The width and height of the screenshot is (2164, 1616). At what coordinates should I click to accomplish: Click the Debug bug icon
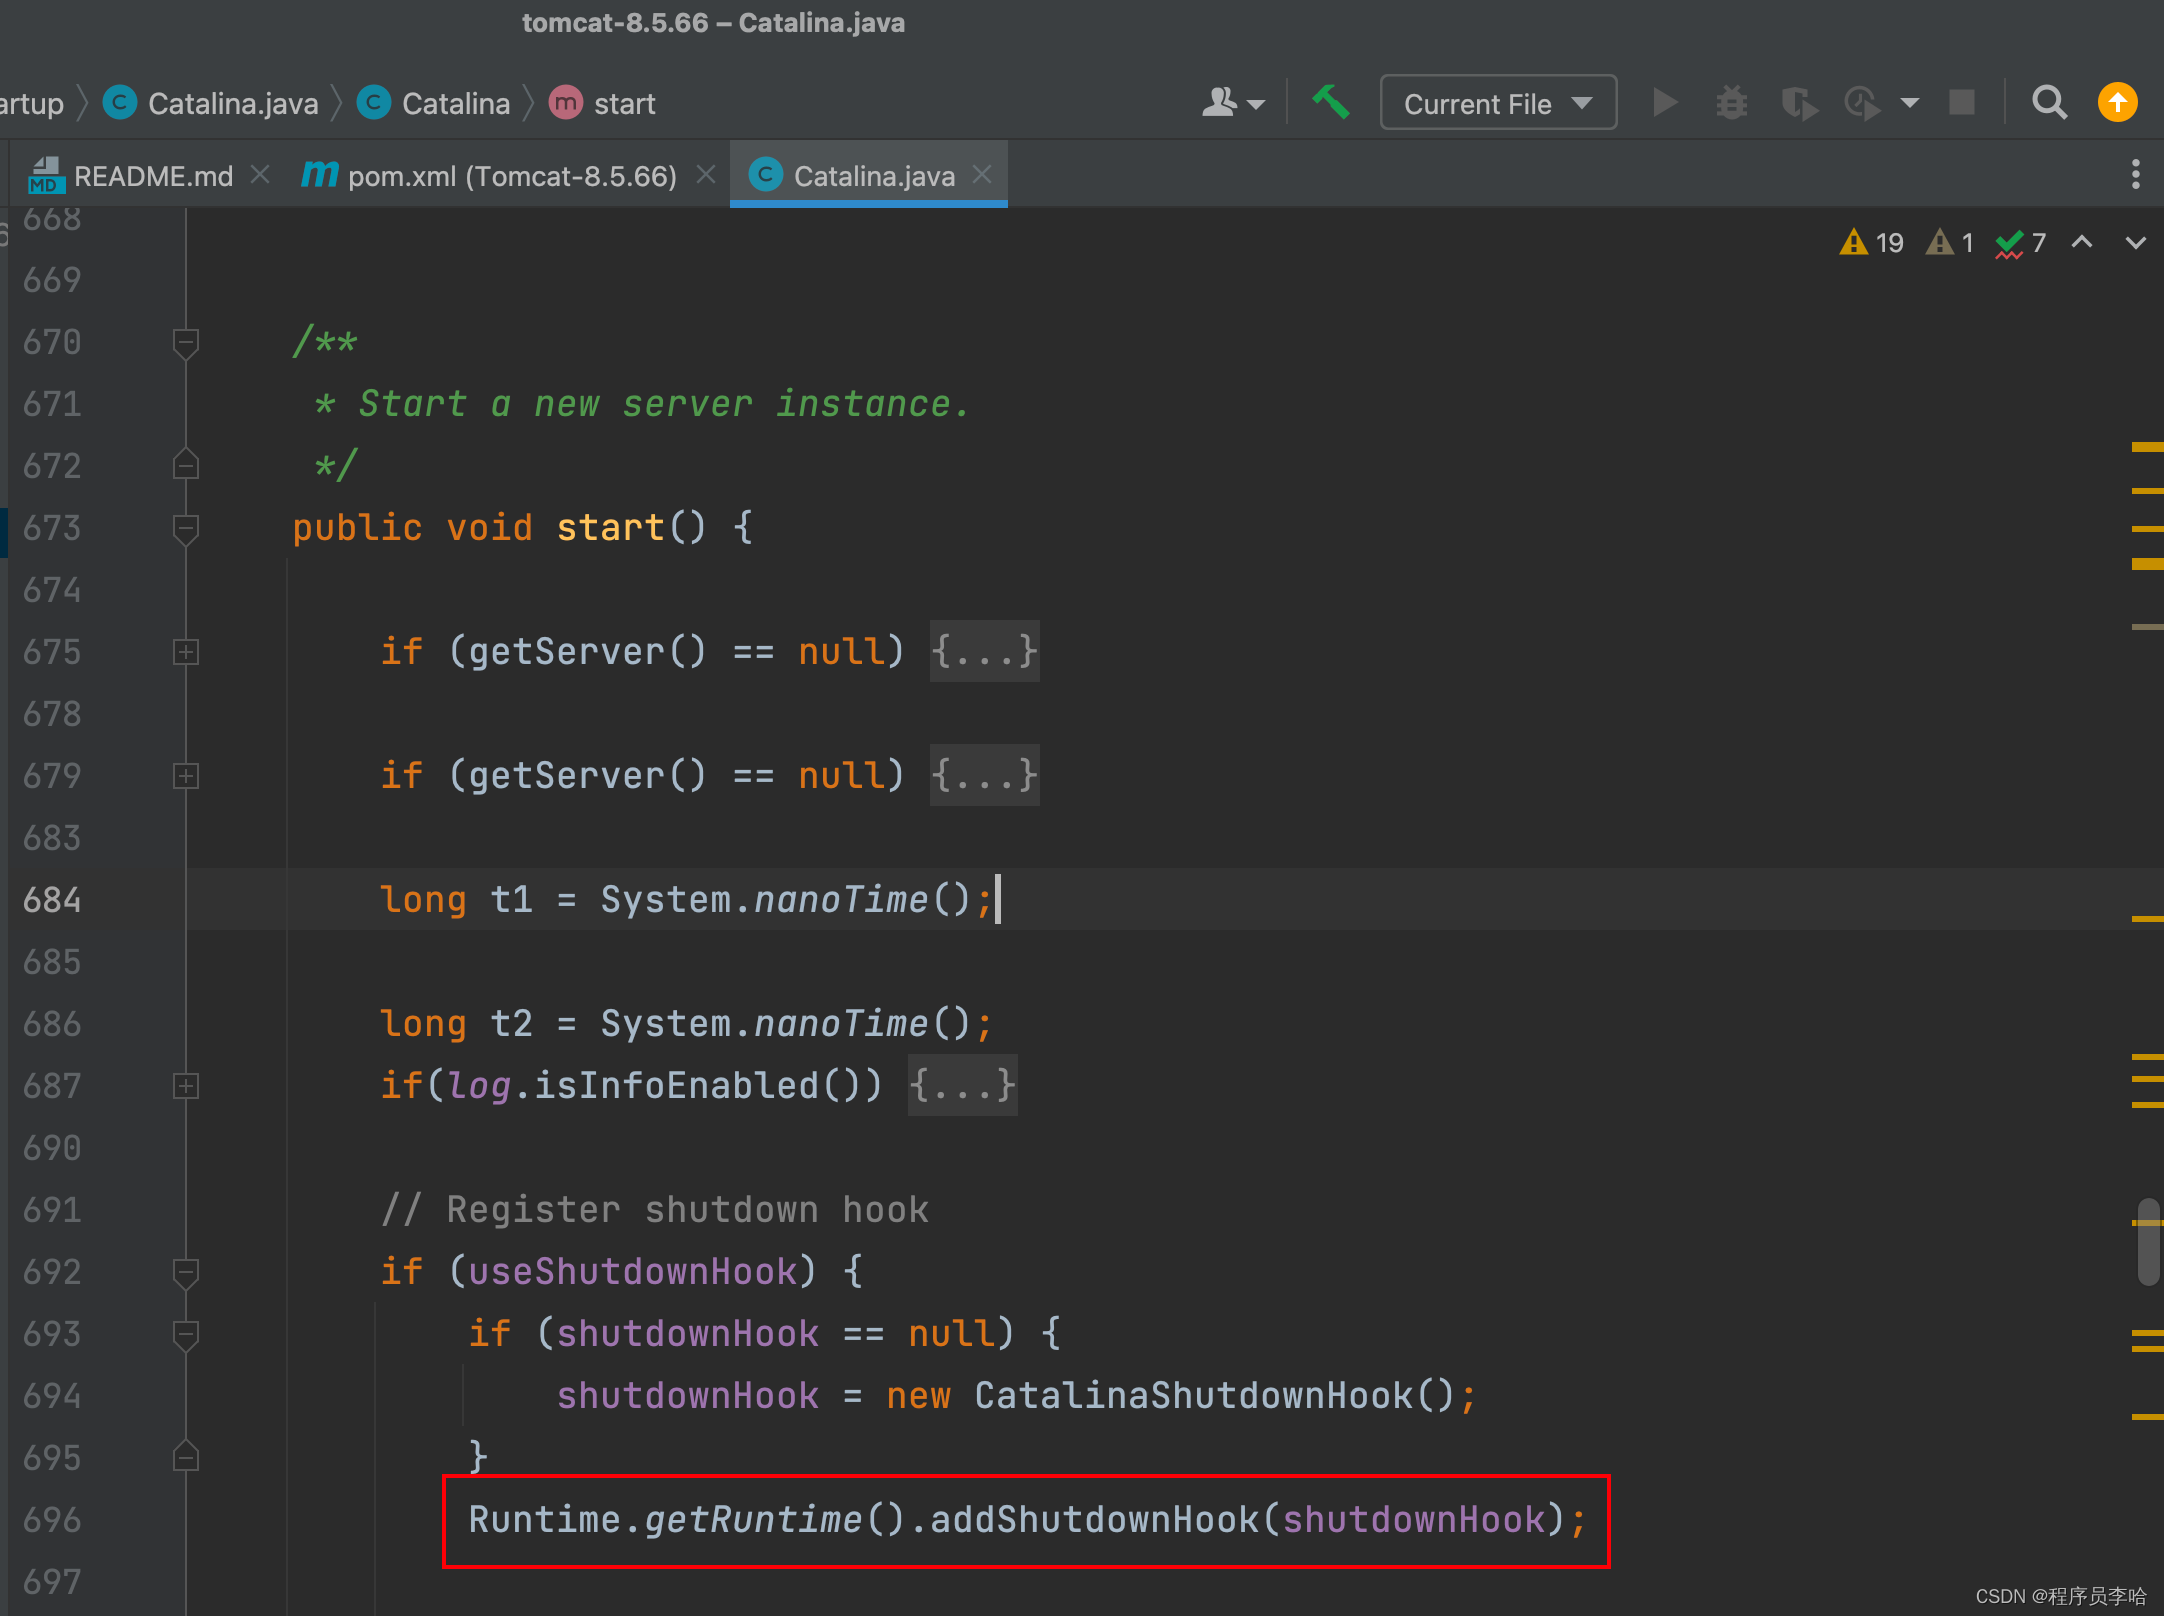point(1731,102)
